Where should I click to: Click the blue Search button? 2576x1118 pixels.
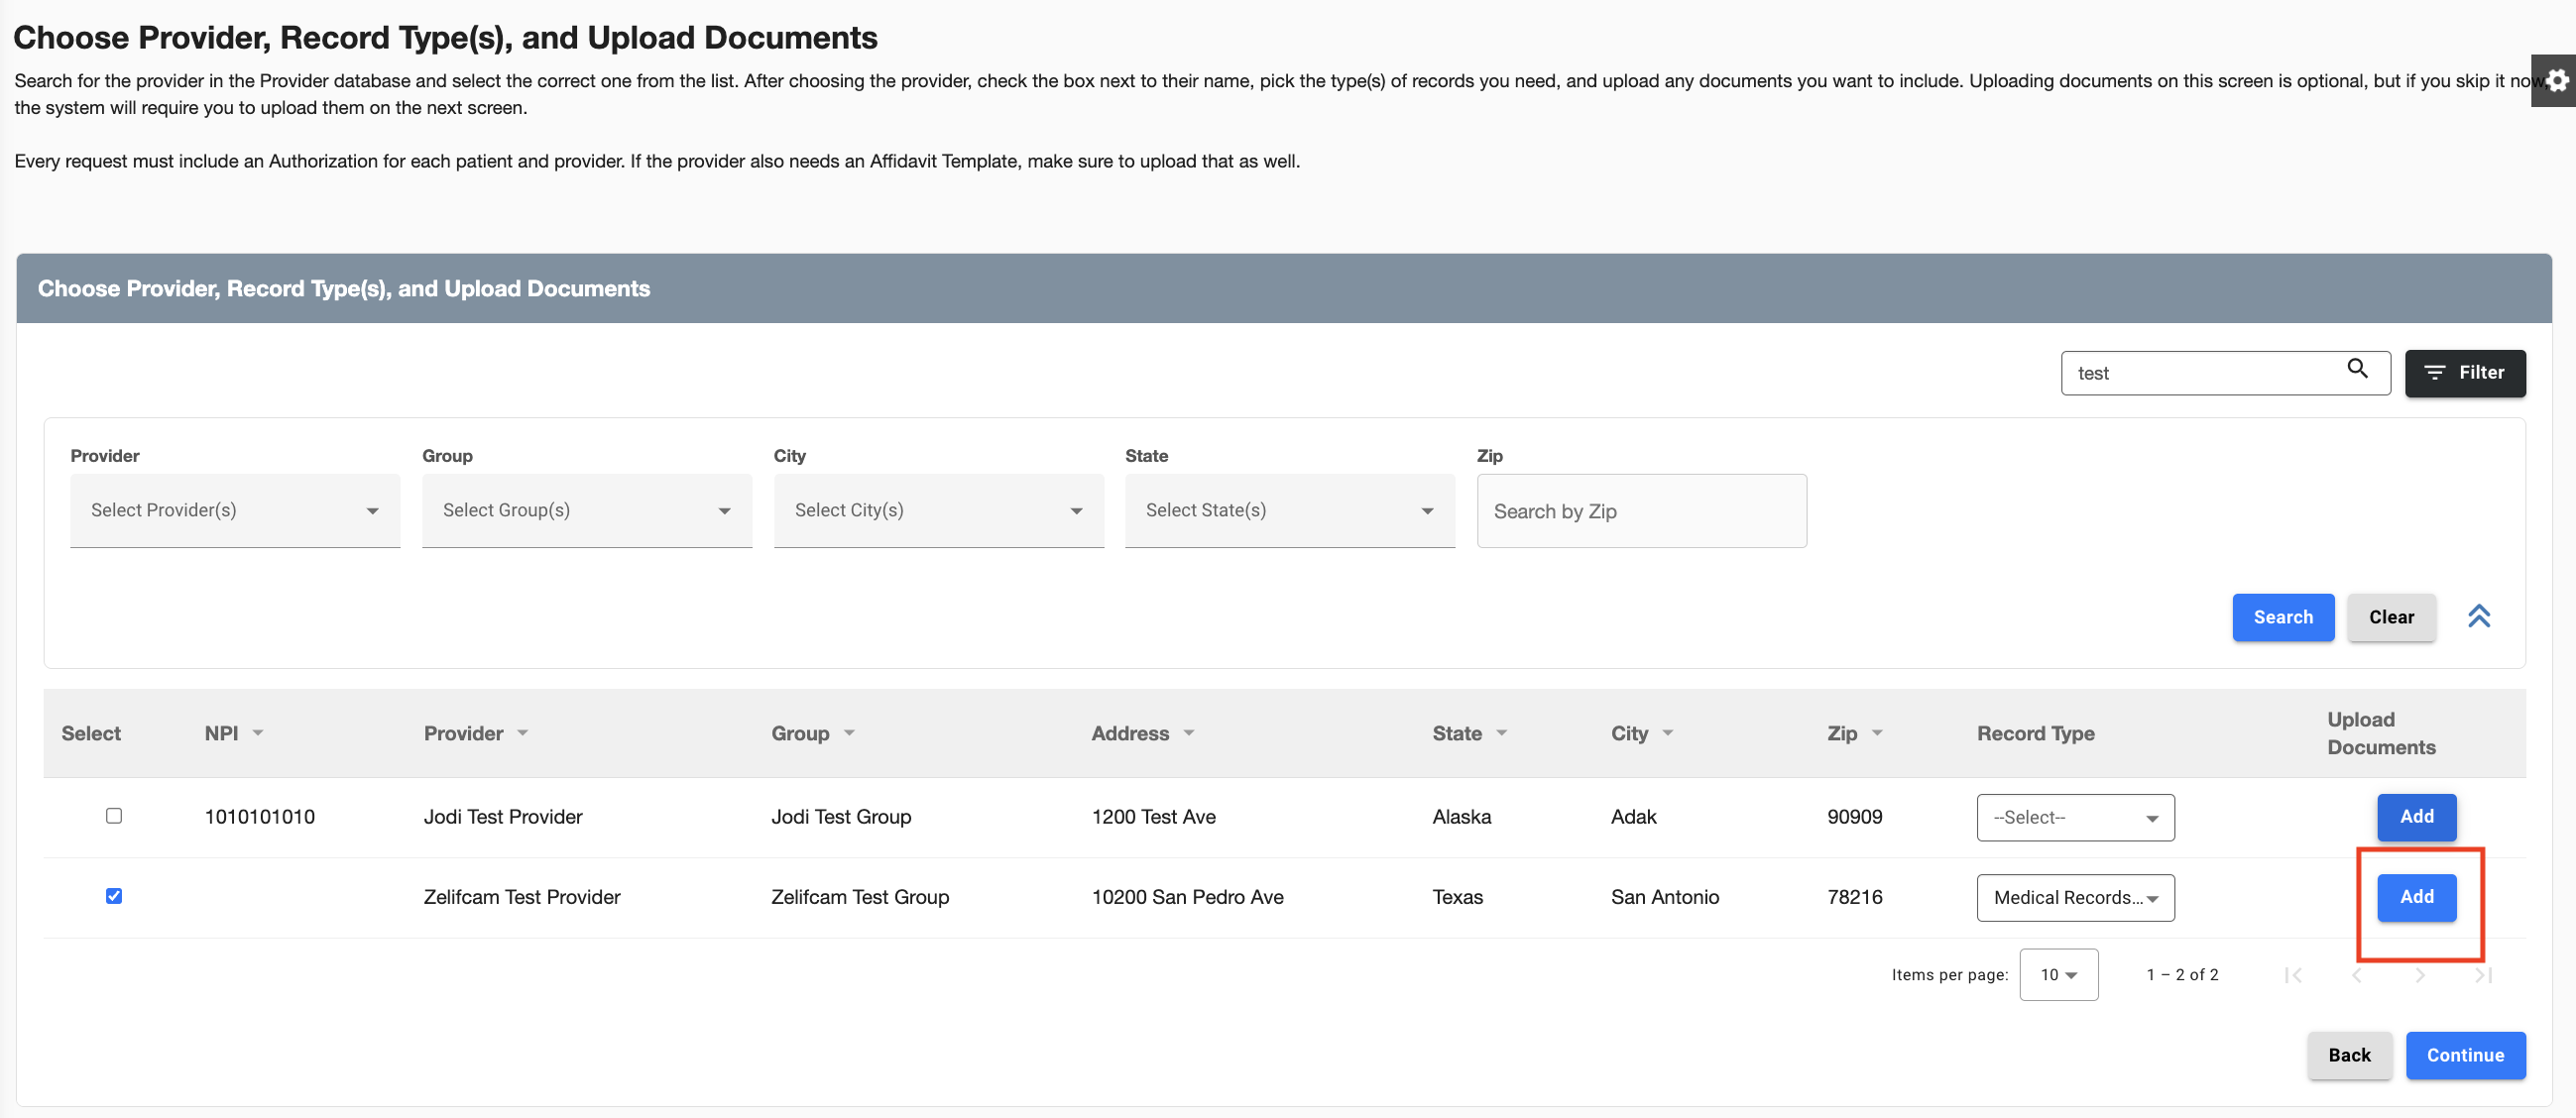tap(2282, 617)
